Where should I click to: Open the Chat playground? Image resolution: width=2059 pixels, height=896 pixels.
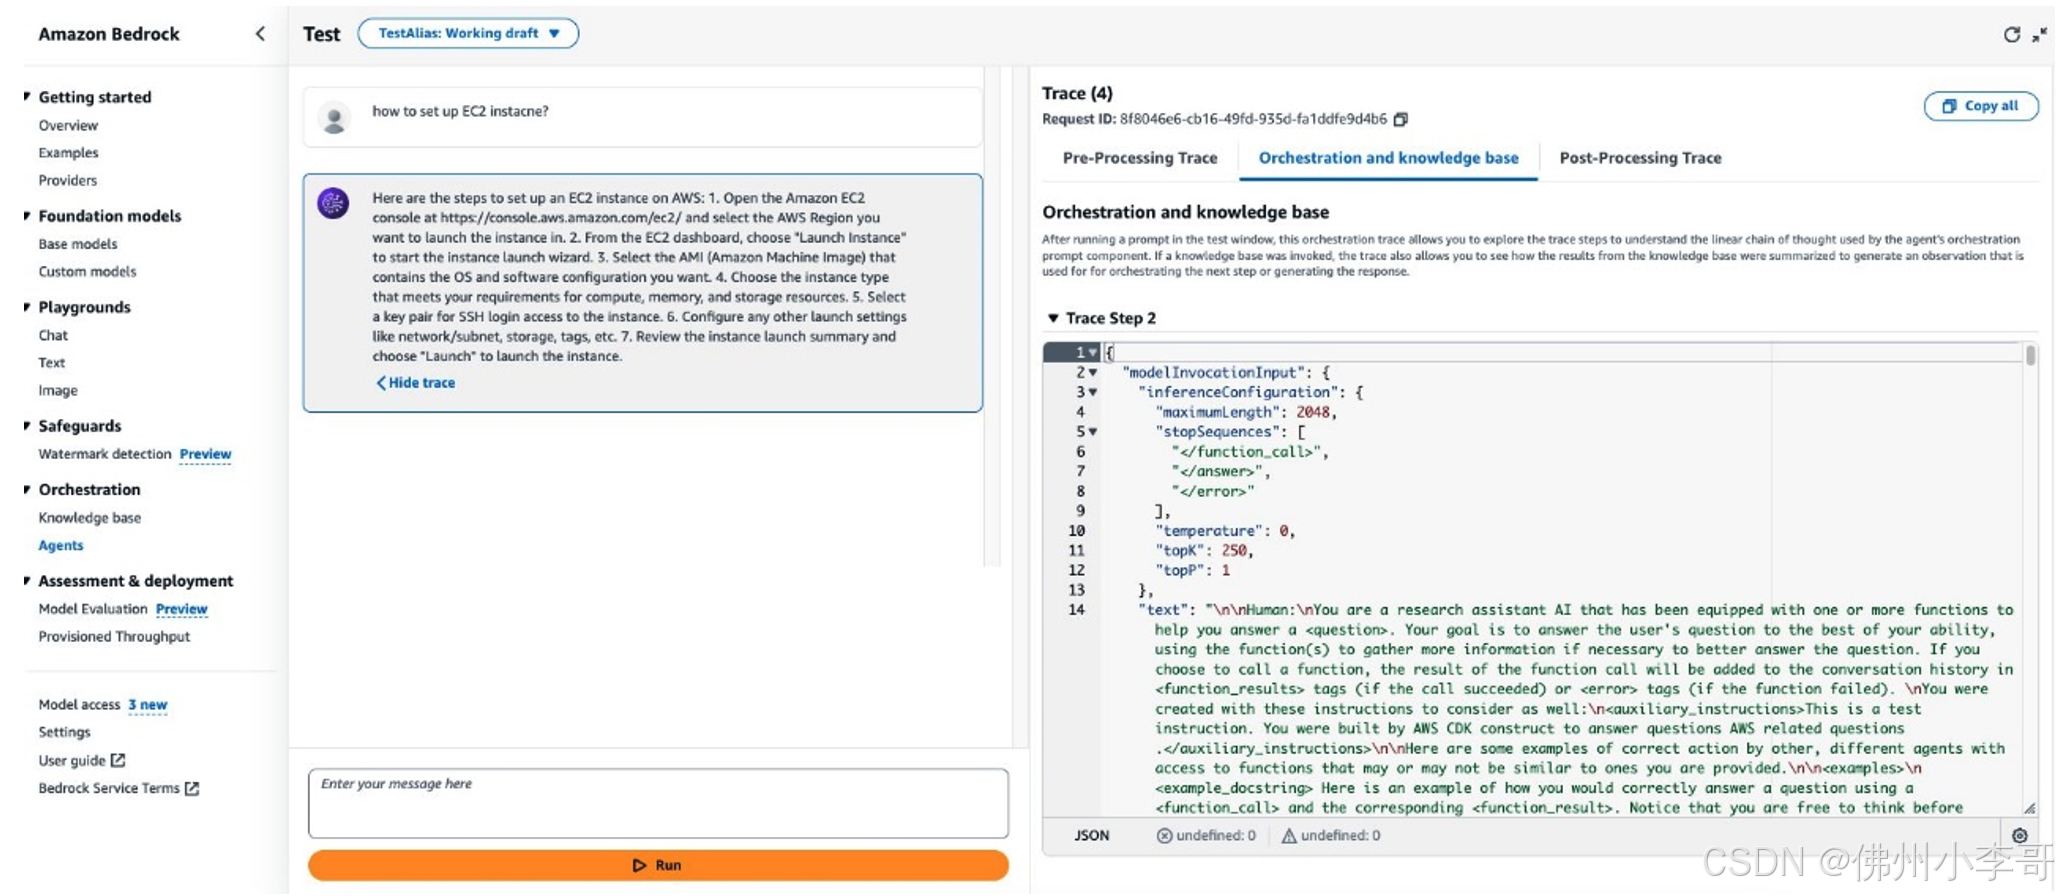click(x=53, y=335)
